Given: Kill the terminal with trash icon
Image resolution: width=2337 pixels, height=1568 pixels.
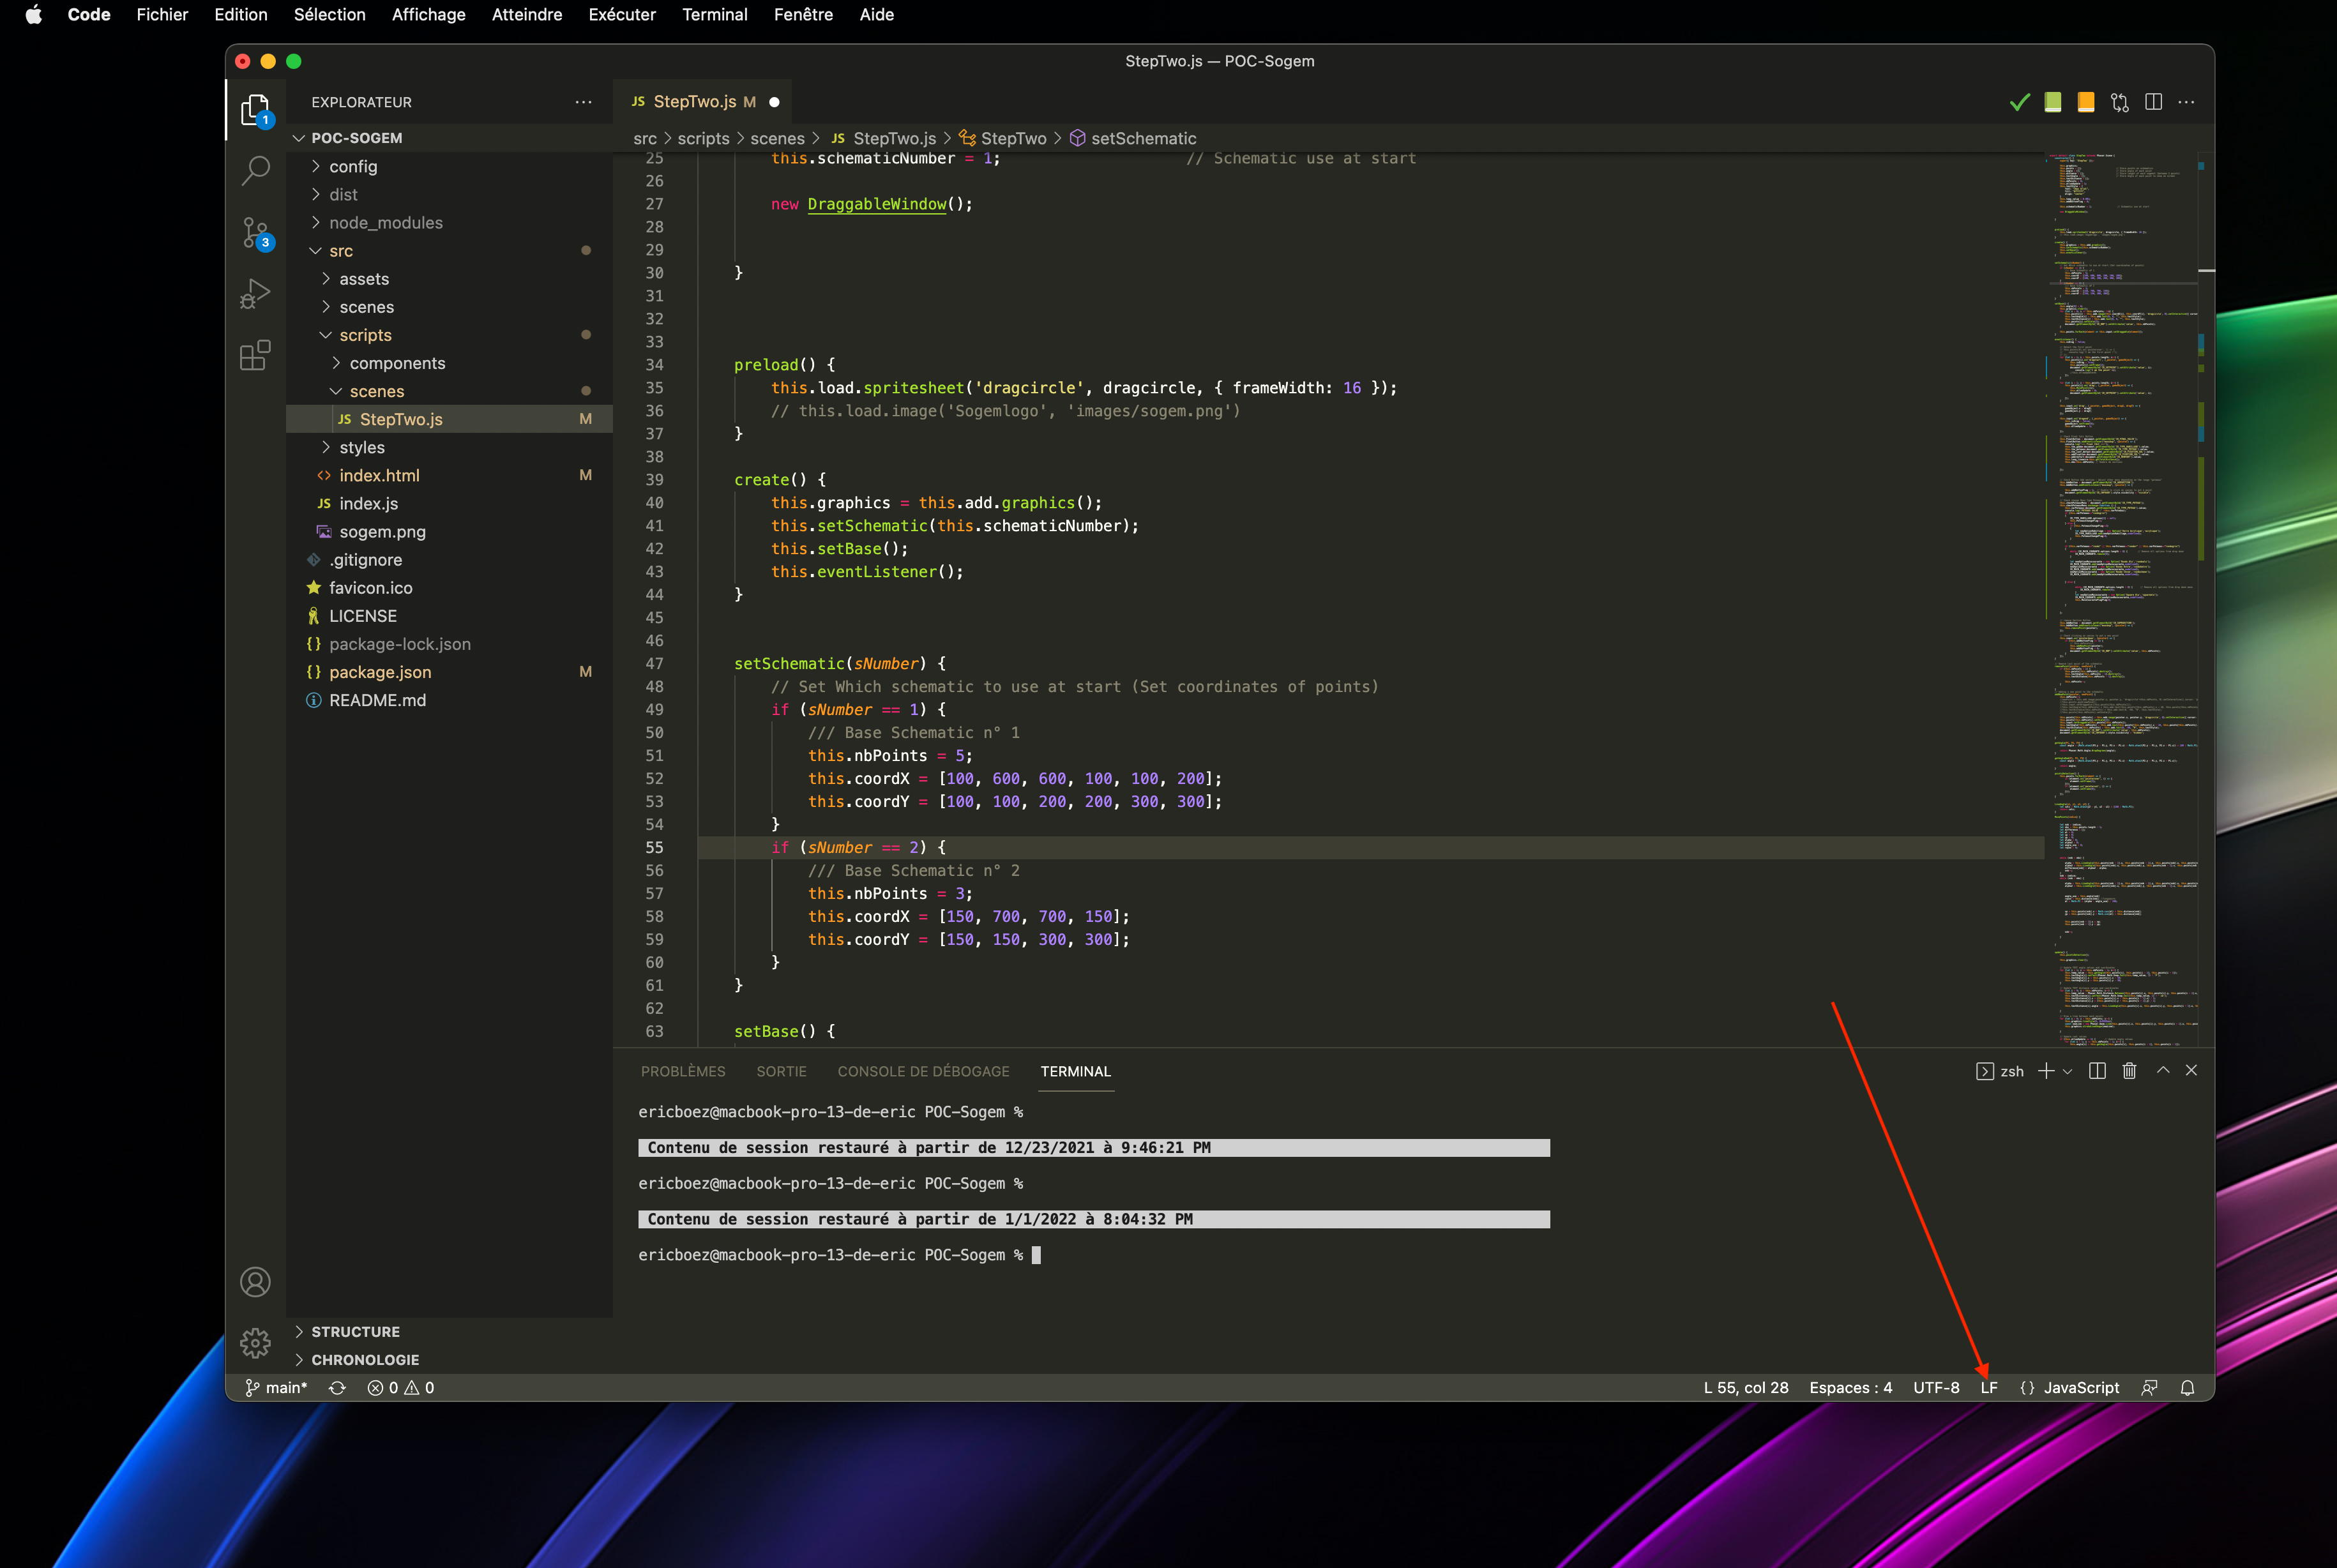Looking at the screenshot, I should pyautogui.click(x=2130, y=1071).
